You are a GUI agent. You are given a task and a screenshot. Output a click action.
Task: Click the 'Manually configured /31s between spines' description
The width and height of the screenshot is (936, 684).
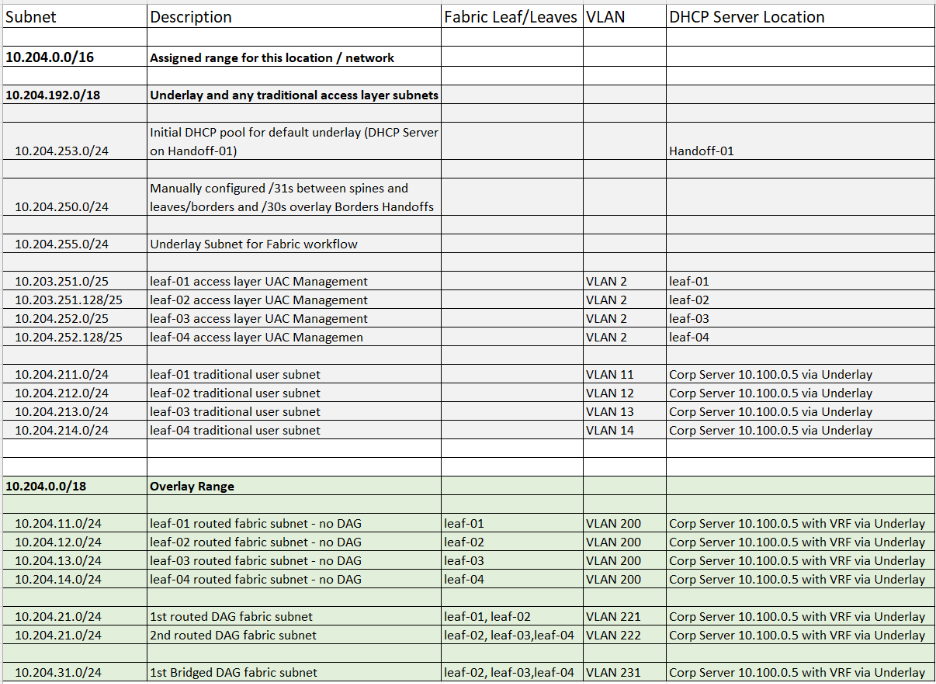pyautogui.click(x=294, y=197)
